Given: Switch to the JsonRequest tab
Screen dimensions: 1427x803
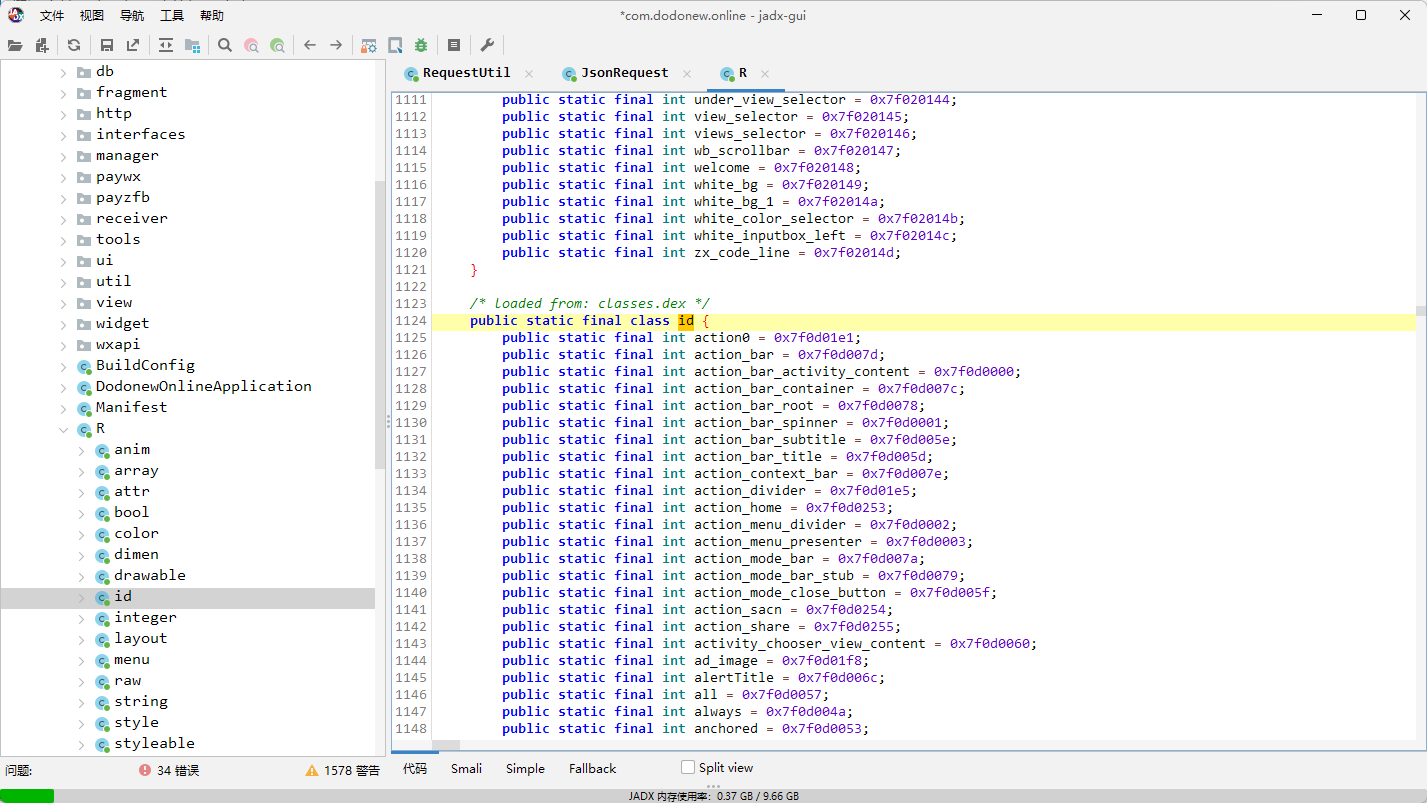Looking at the screenshot, I should 624,73.
